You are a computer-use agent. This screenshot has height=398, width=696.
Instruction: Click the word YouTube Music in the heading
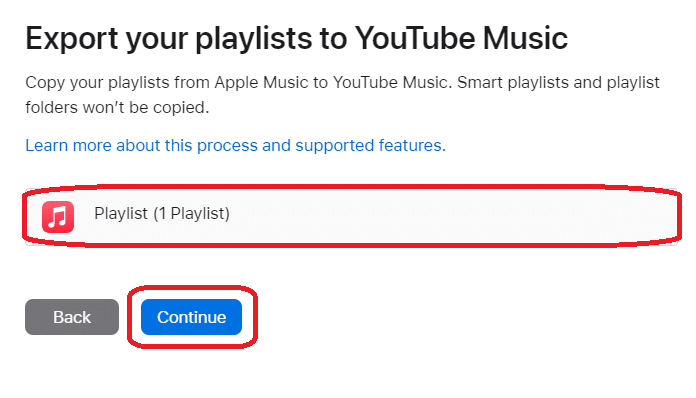click(x=461, y=38)
